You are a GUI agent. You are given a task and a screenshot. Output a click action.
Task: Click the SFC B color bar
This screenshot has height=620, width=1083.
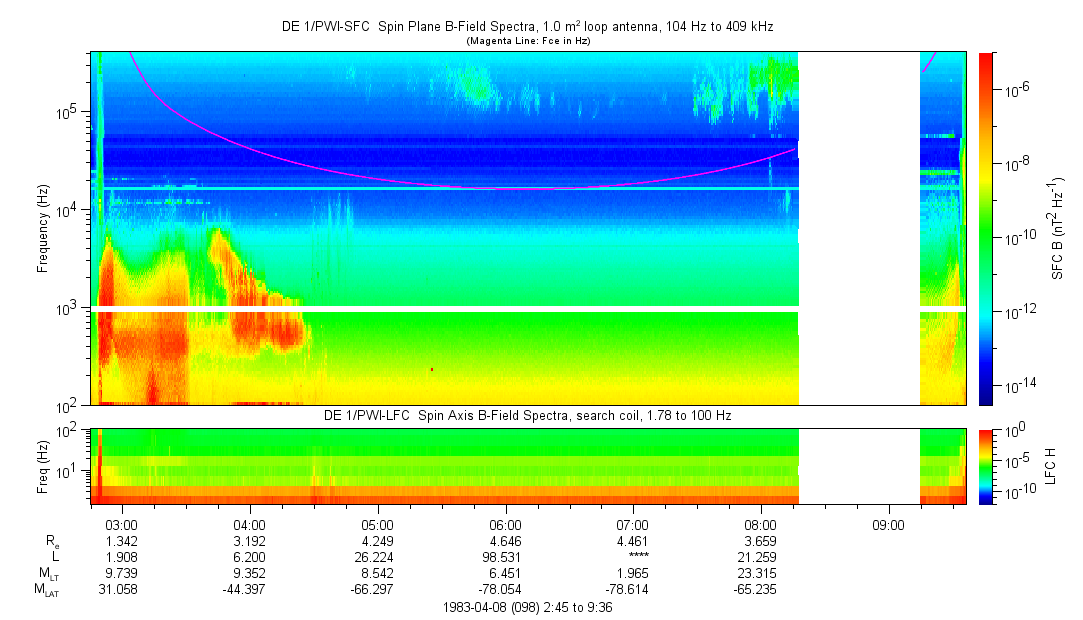click(986, 229)
